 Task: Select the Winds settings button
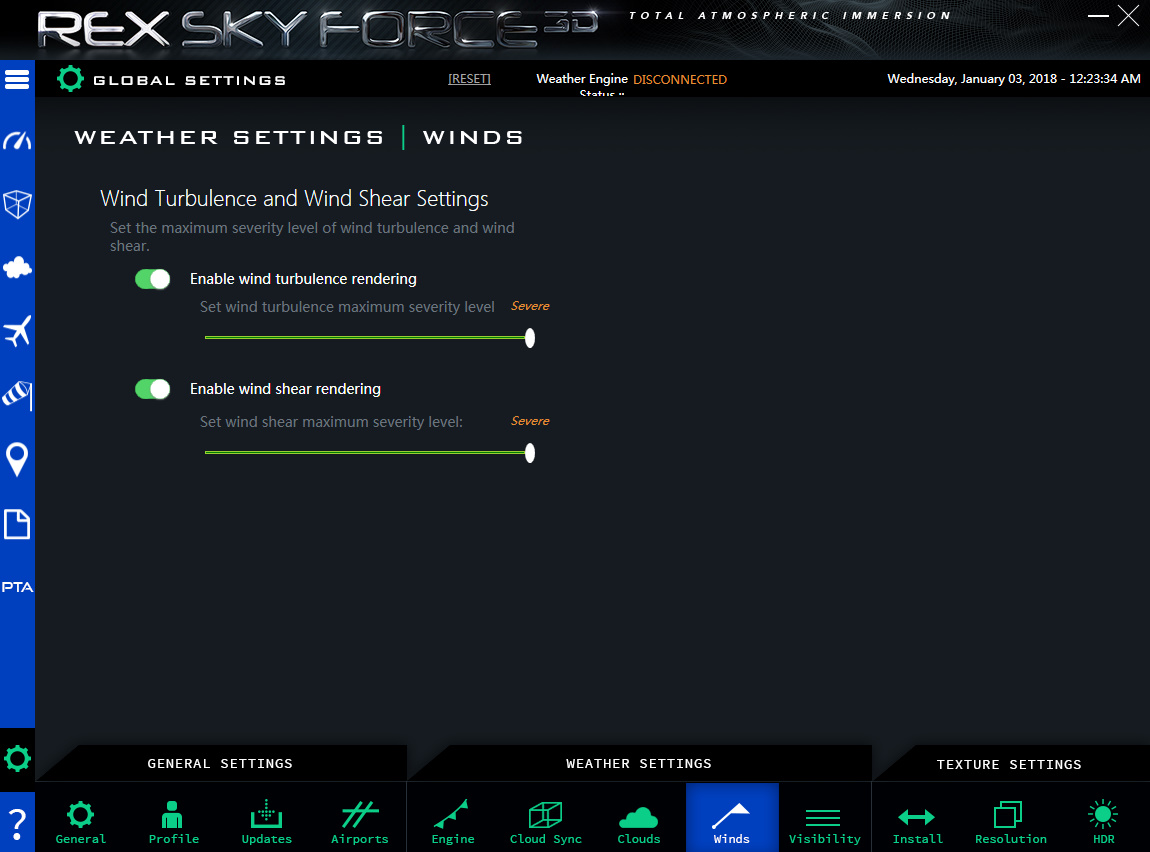pyautogui.click(x=732, y=818)
